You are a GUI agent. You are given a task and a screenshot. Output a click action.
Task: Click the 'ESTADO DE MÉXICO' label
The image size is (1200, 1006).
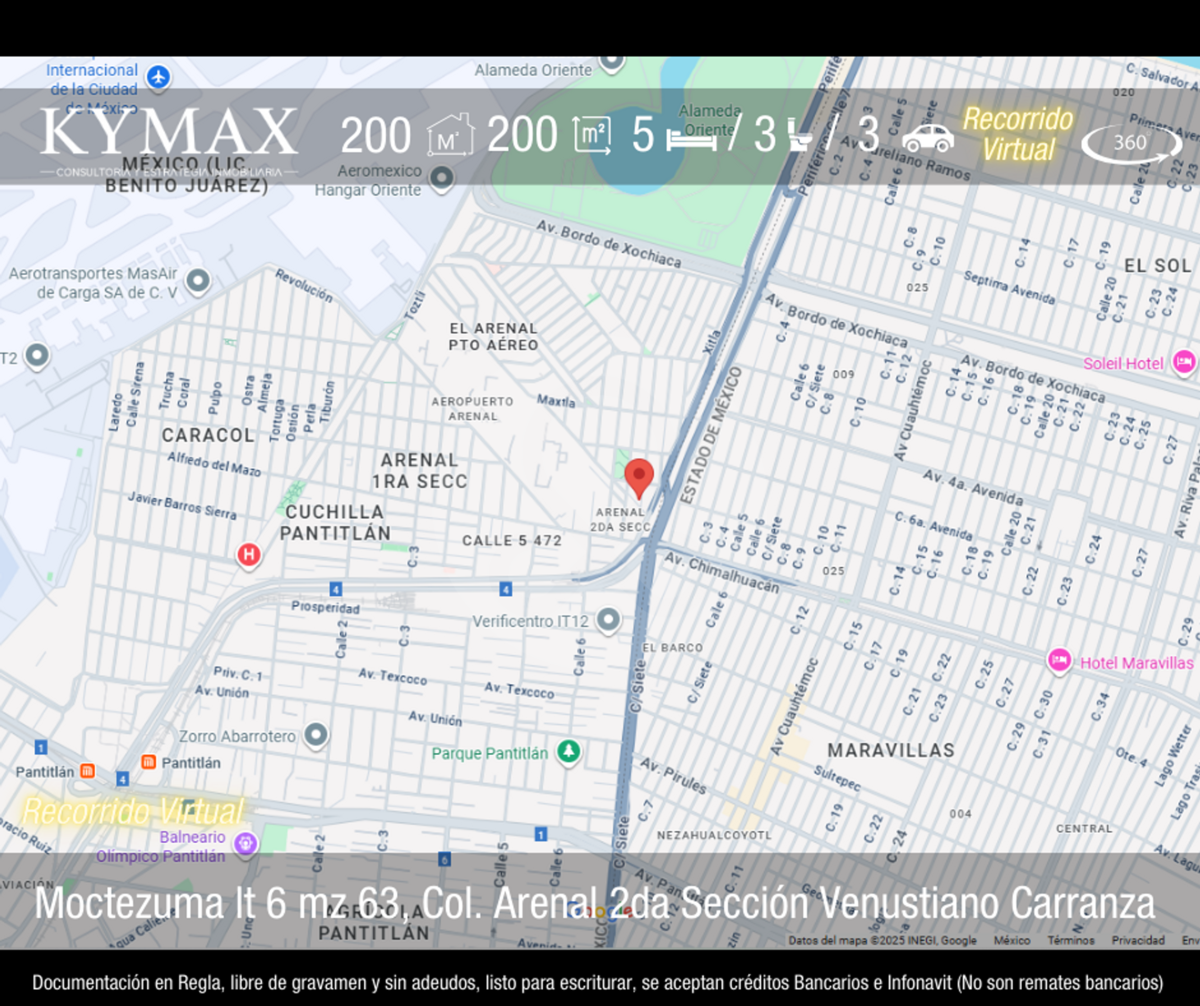(x=712, y=435)
